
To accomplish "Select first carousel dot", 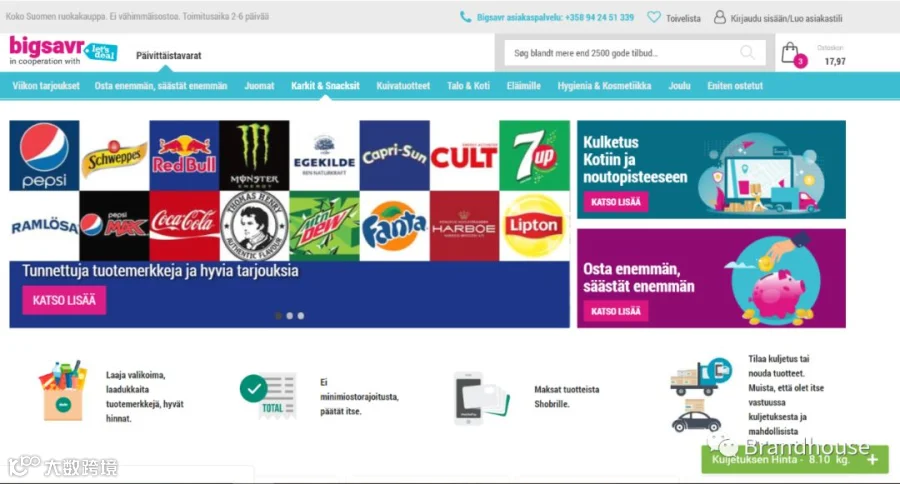I will click(x=278, y=316).
